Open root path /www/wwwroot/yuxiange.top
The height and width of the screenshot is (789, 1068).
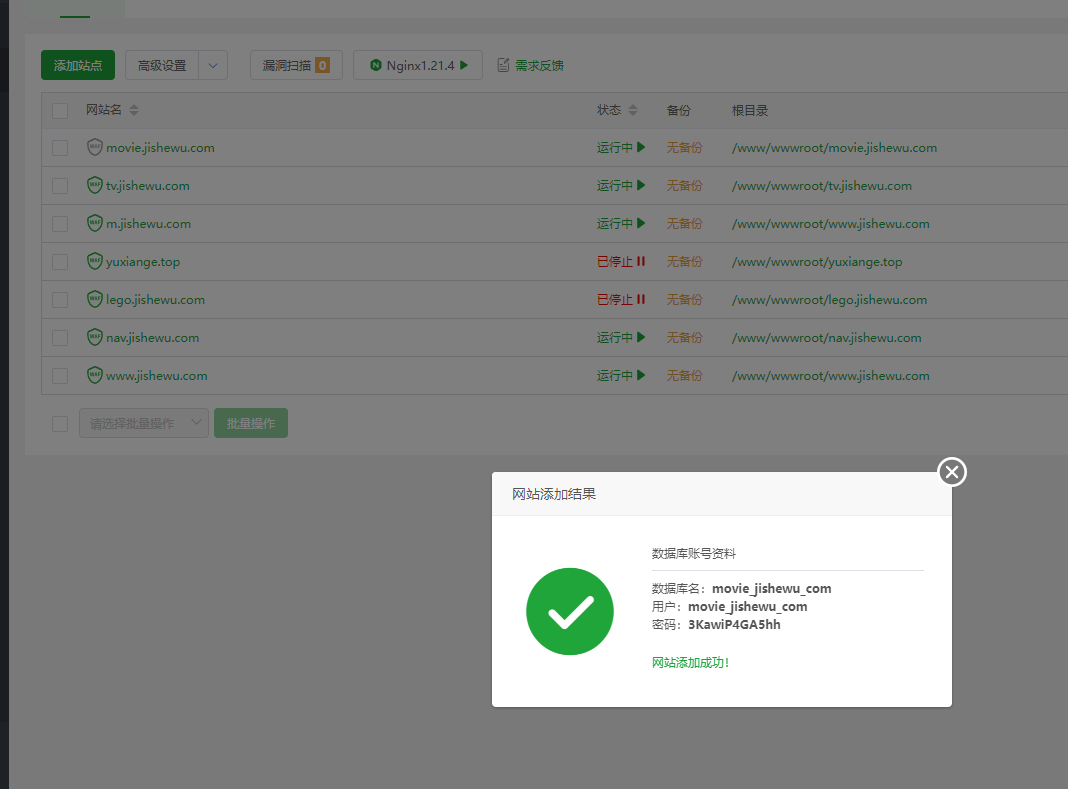817,262
